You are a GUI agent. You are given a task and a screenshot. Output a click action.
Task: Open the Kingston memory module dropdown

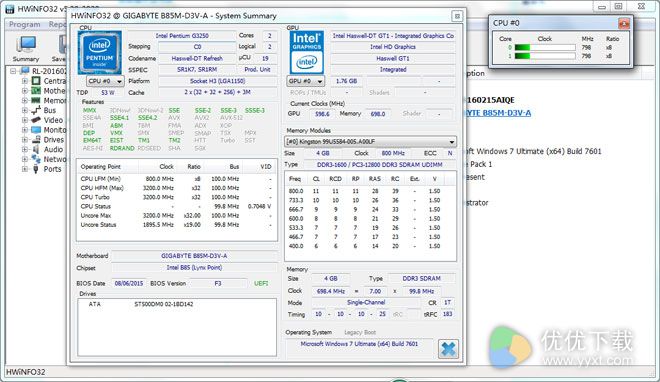(370, 142)
